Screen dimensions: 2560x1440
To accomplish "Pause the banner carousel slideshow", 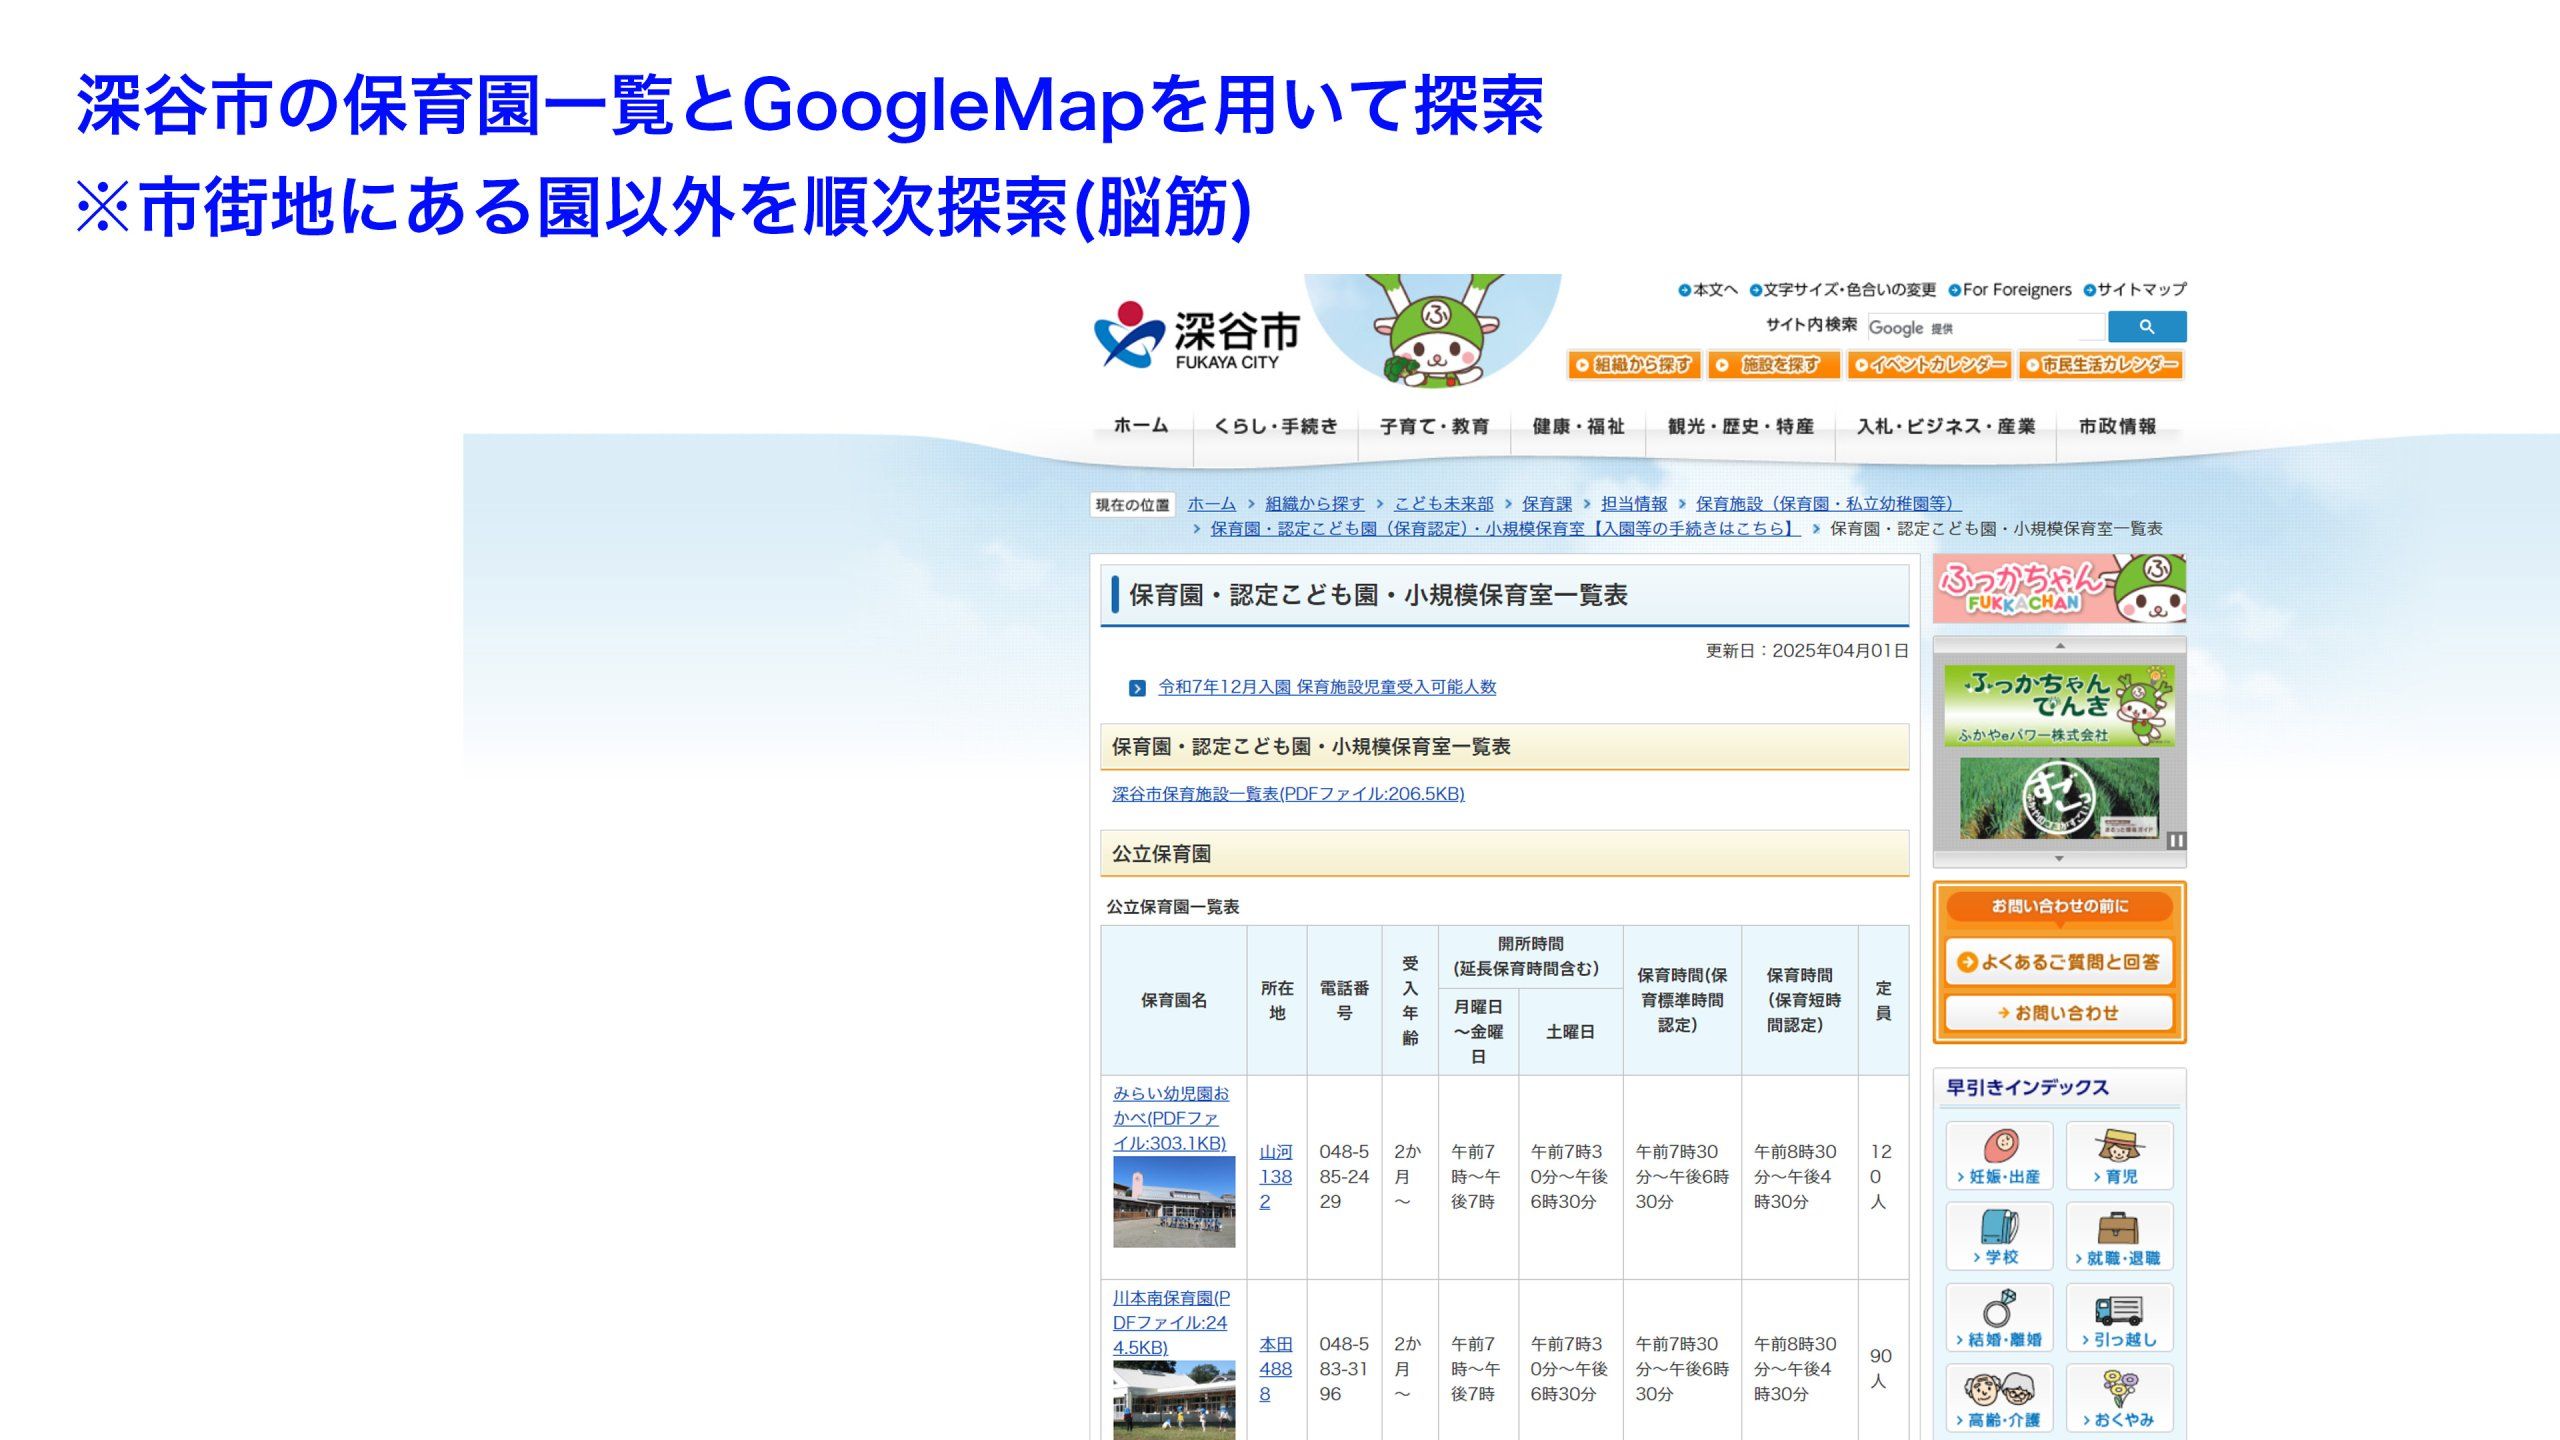I will [2176, 841].
